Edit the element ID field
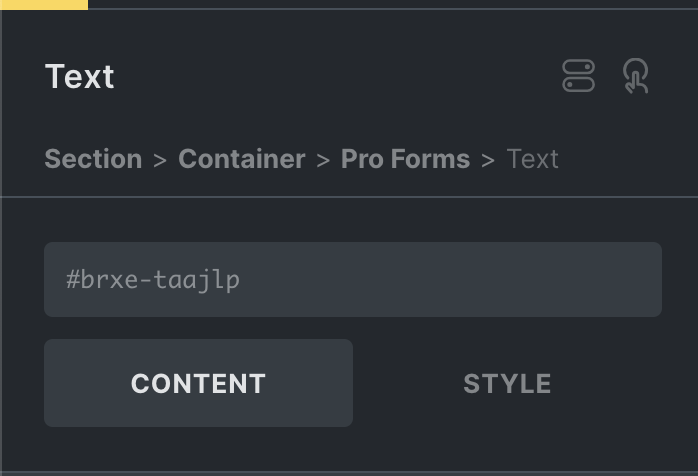The width and height of the screenshot is (698, 476). (352, 279)
